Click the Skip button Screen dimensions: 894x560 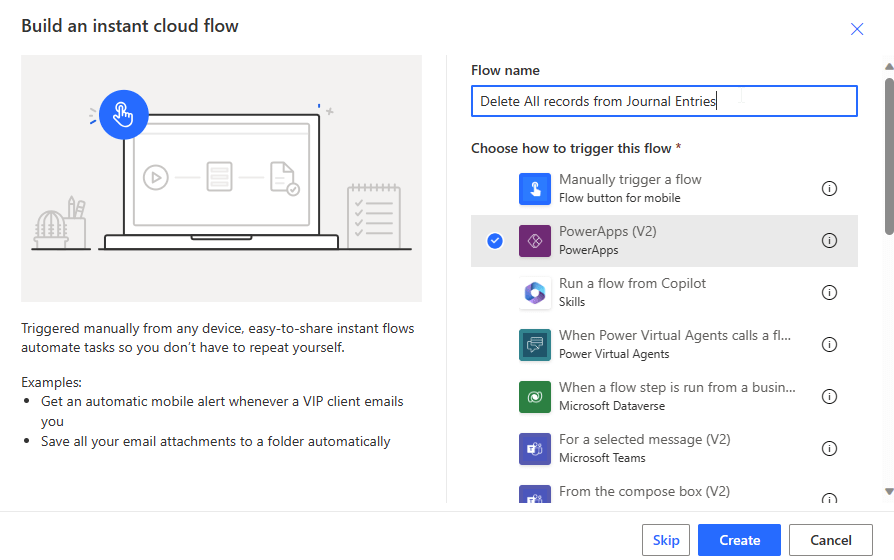pos(666,540)
